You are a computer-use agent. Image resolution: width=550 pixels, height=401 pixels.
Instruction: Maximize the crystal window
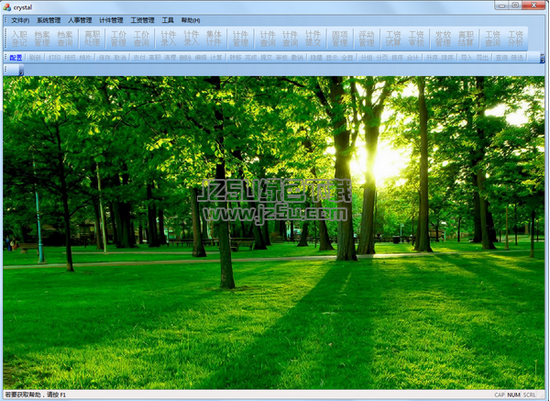515,5
